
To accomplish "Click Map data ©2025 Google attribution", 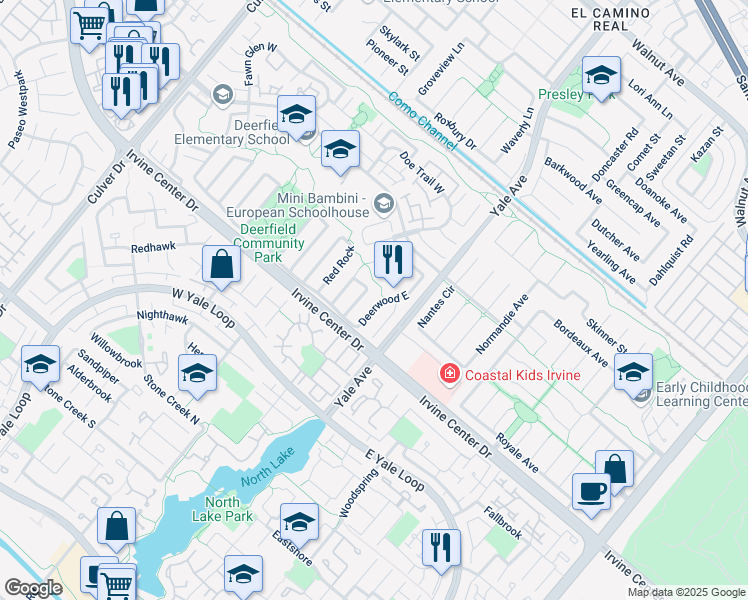I will pyautogui.click(x=686, y=593).
